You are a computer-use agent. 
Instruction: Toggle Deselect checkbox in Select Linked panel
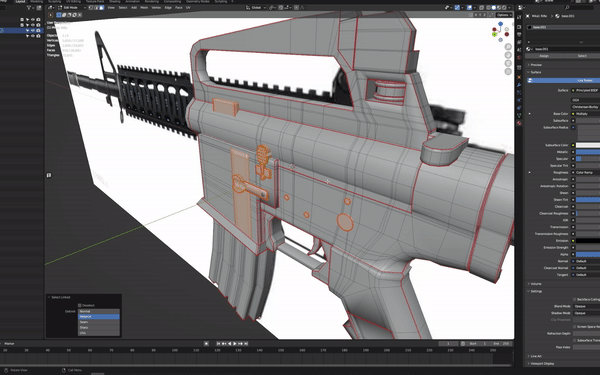click(80, 305)
